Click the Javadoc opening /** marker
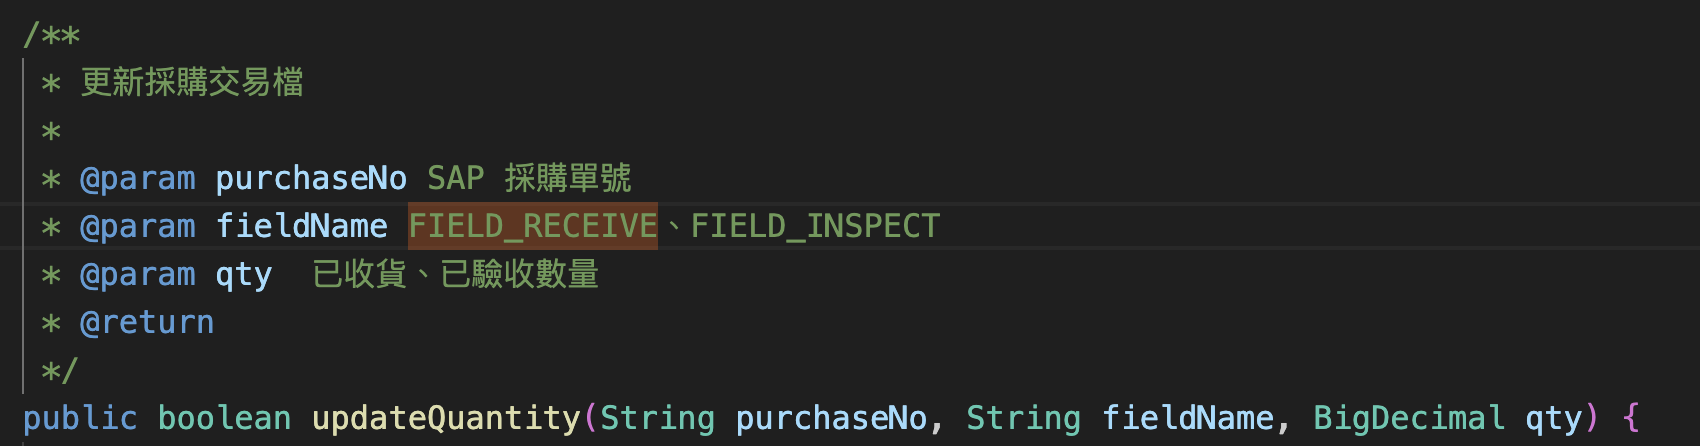Screen dimensions: 1700x446 (52, 35)
